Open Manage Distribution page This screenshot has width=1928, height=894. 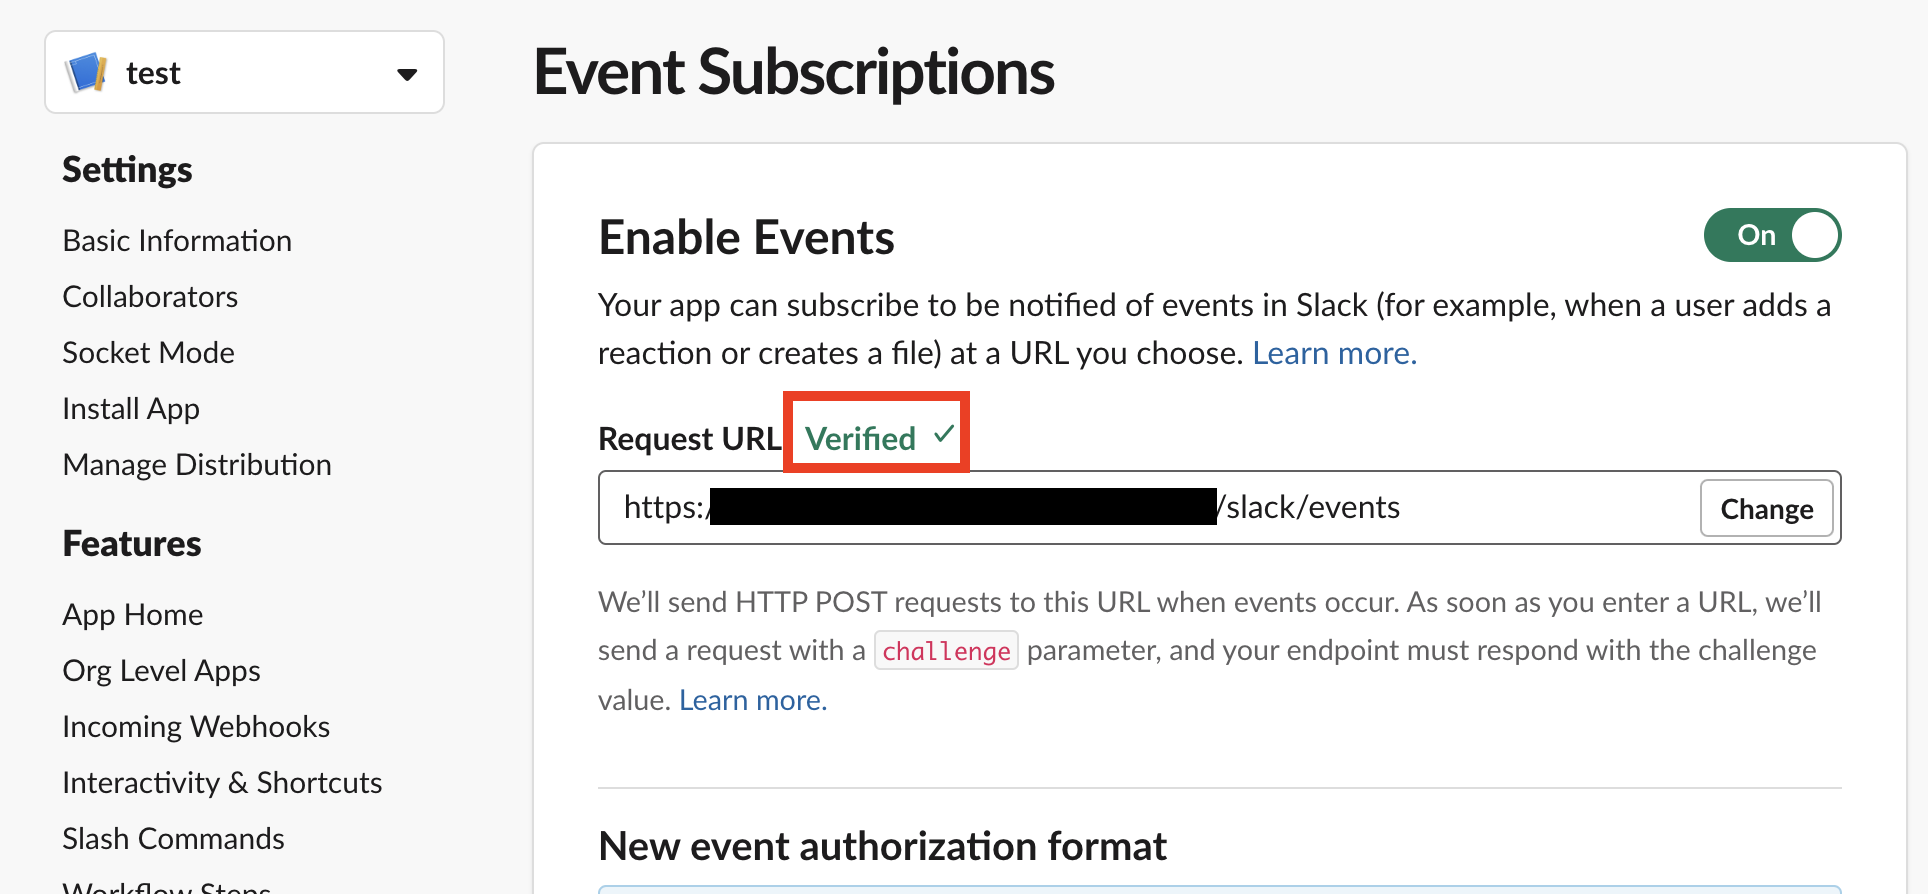[x=197, y=464]
